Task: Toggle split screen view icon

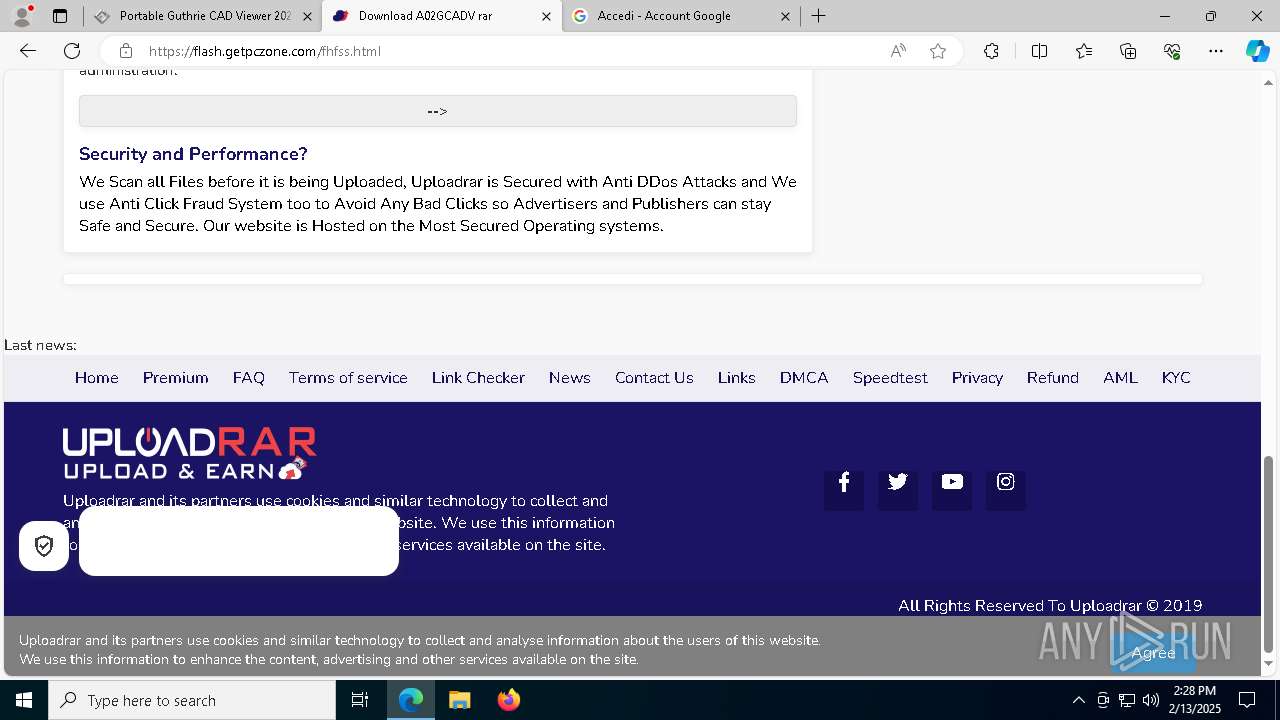Action: (1039, 51)
